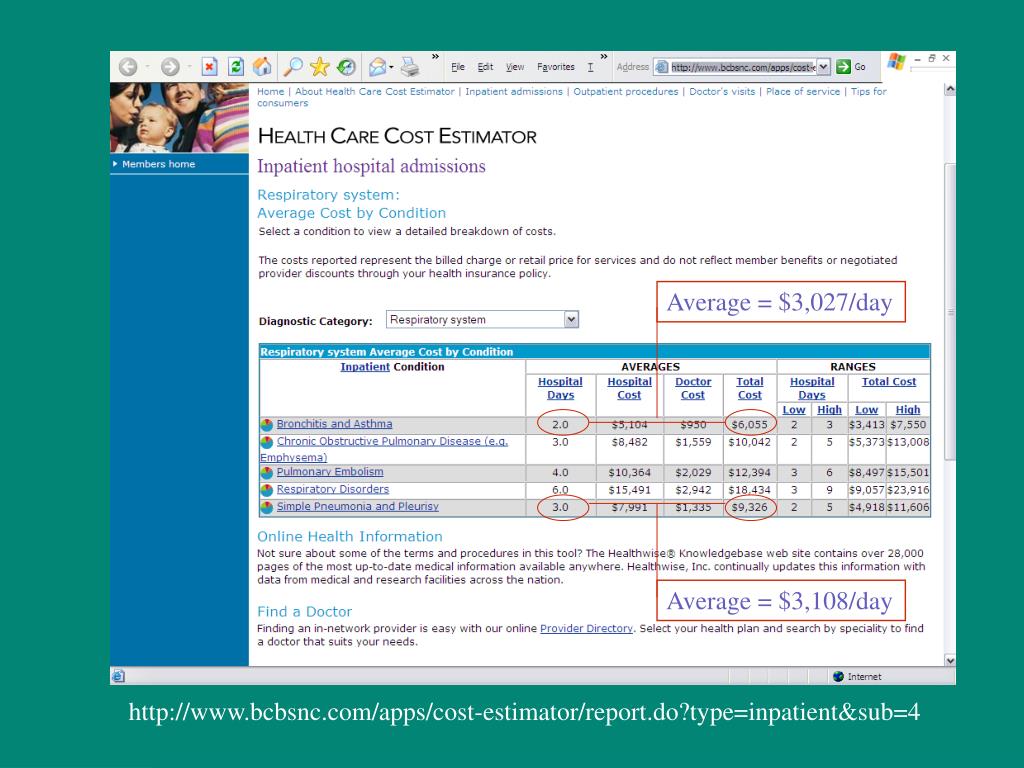Image resolution: width=1024 pixels, height=768 pixels.
Task: Open the Bronchitis and Asthma condition link
Action: coord(334,424)
